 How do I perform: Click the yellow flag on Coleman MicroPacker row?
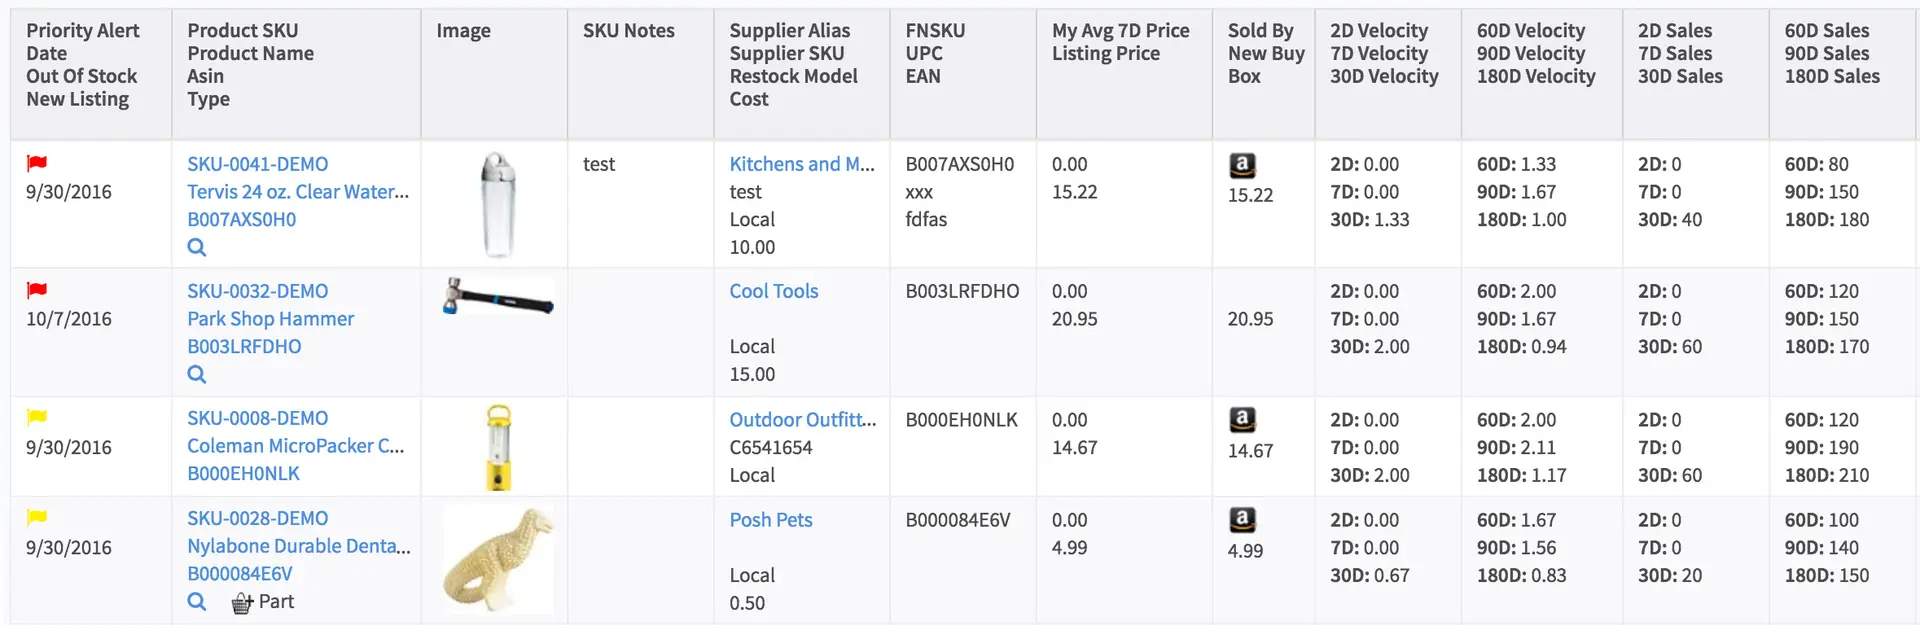pyautogui.click(x=37, y=417)
